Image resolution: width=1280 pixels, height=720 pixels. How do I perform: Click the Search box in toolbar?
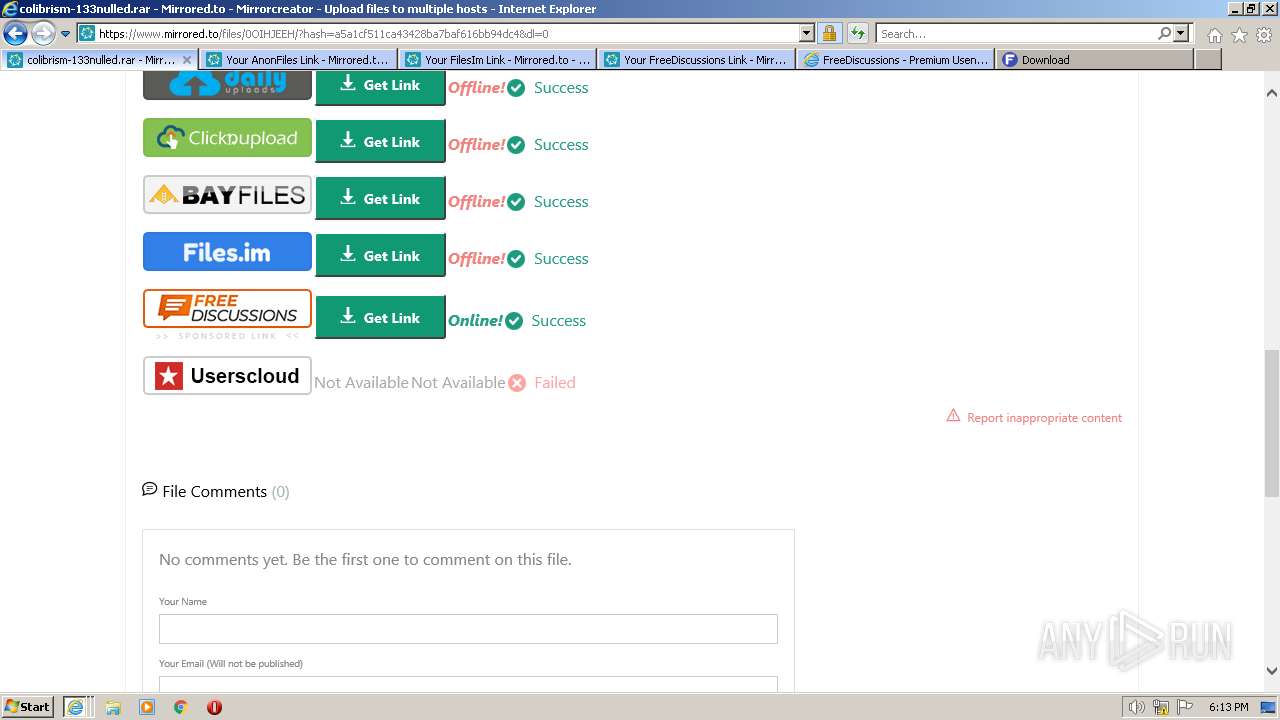click(1015, 33)
